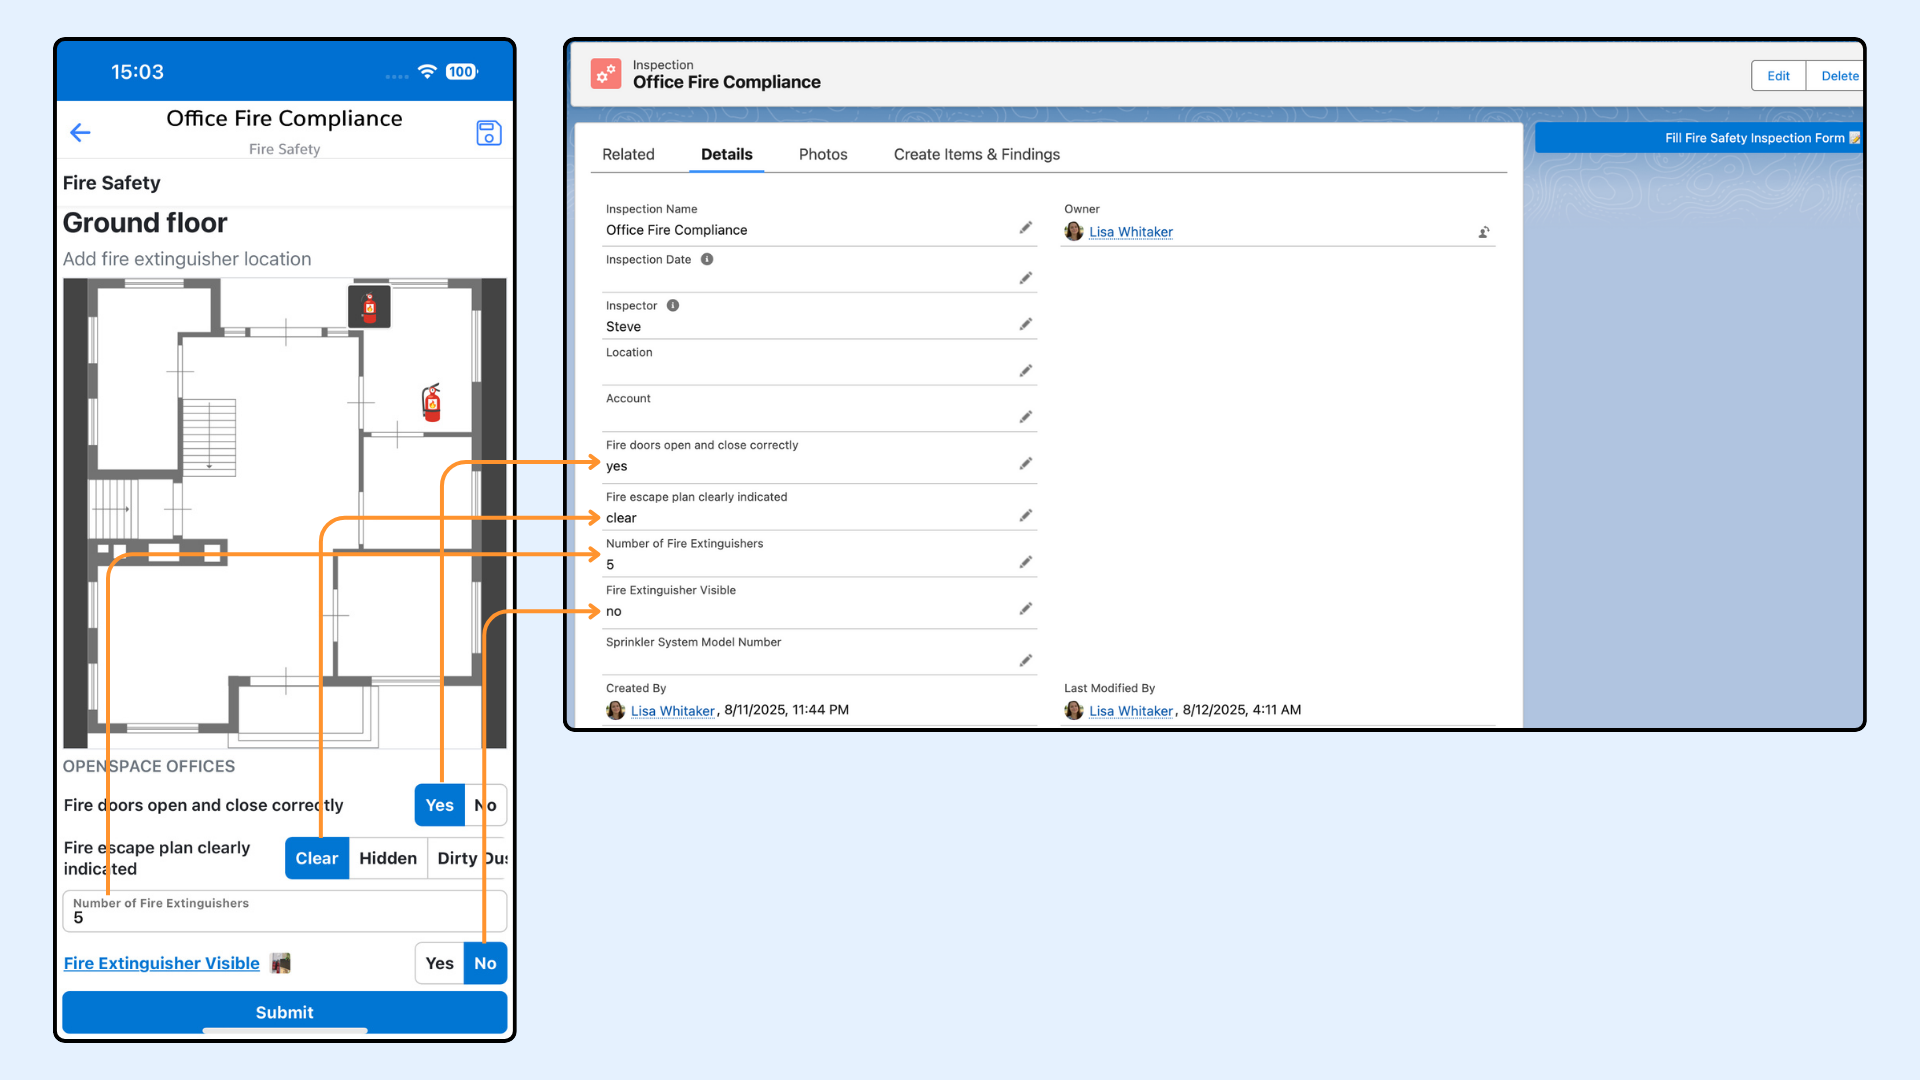Select Yes for fire doors question

440,805
